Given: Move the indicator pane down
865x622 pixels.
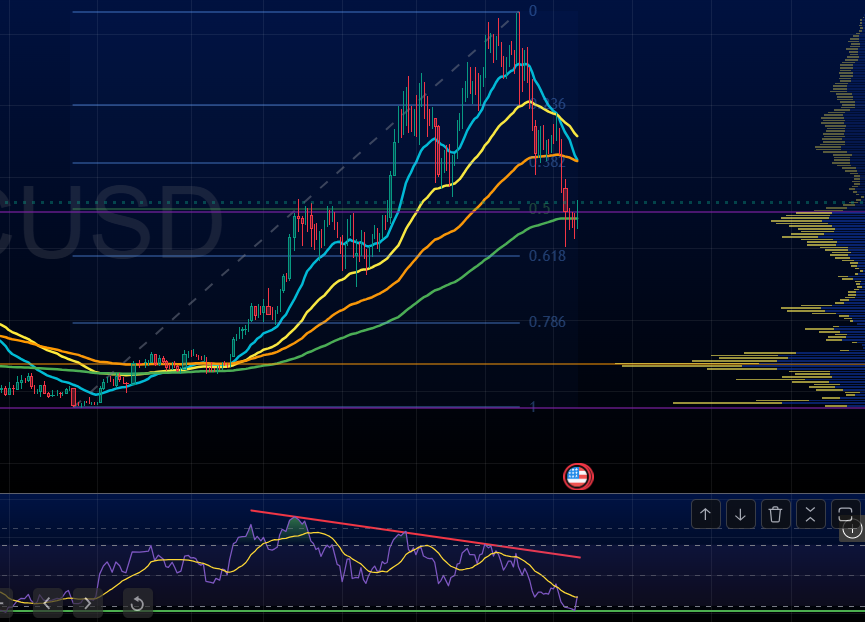Looking at the screenshot, I should [x=740, y=514].
